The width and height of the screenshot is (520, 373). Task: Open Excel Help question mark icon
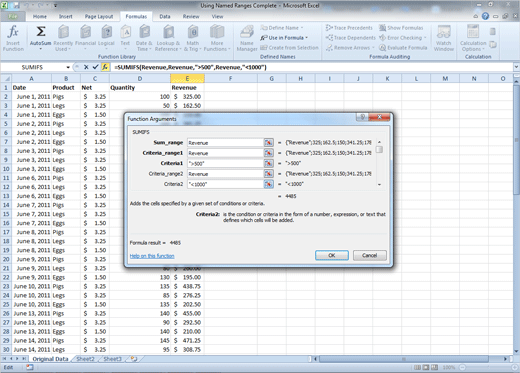(485, 16)
